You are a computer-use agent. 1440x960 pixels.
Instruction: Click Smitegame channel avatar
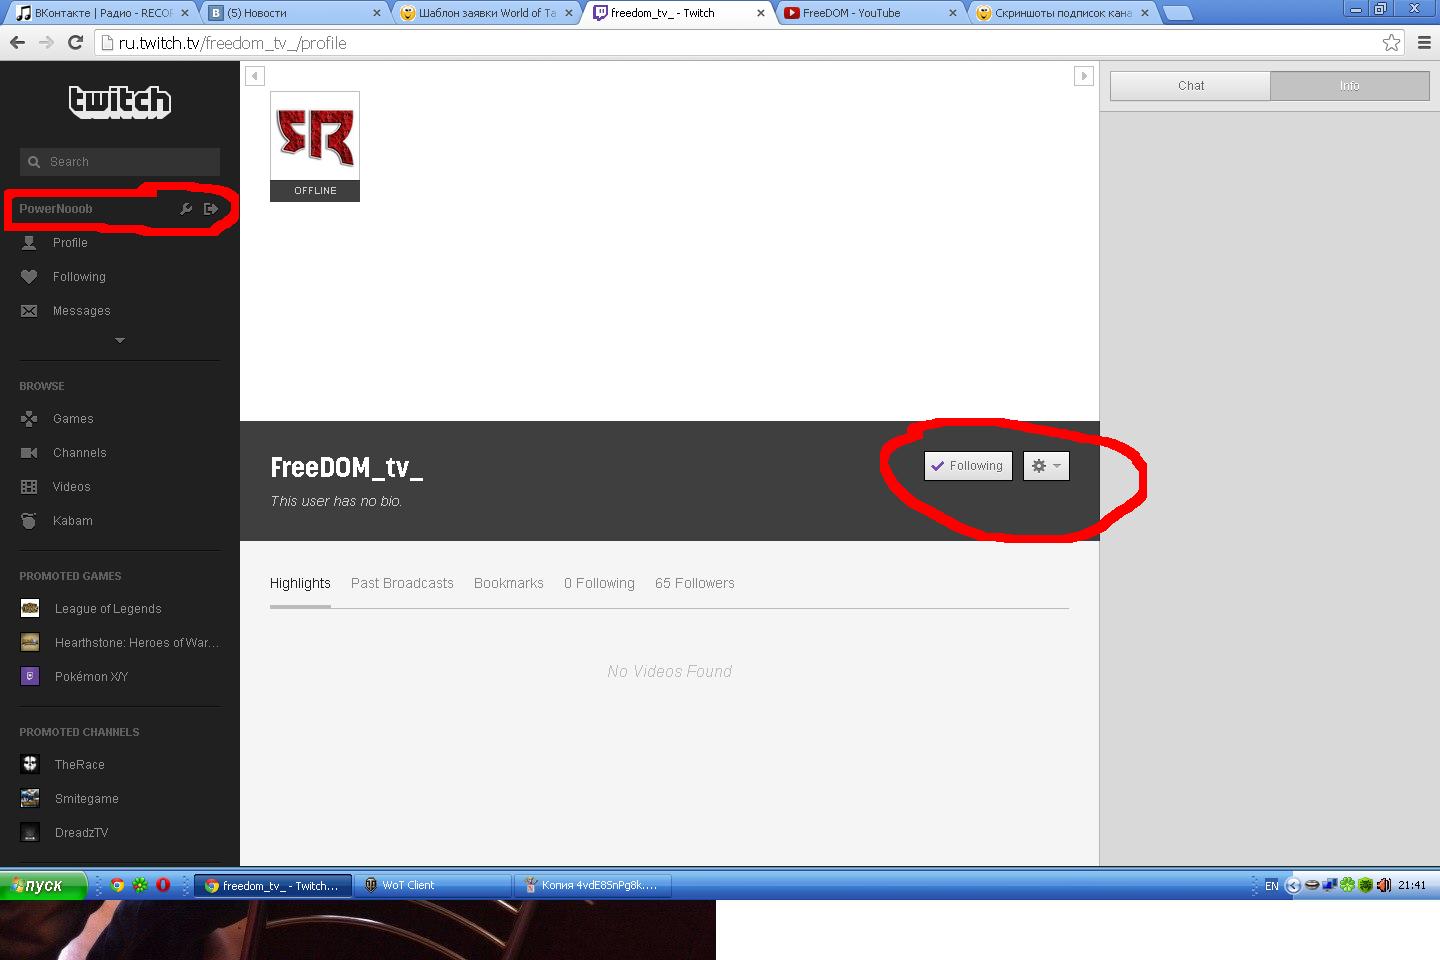coord(30,798)
